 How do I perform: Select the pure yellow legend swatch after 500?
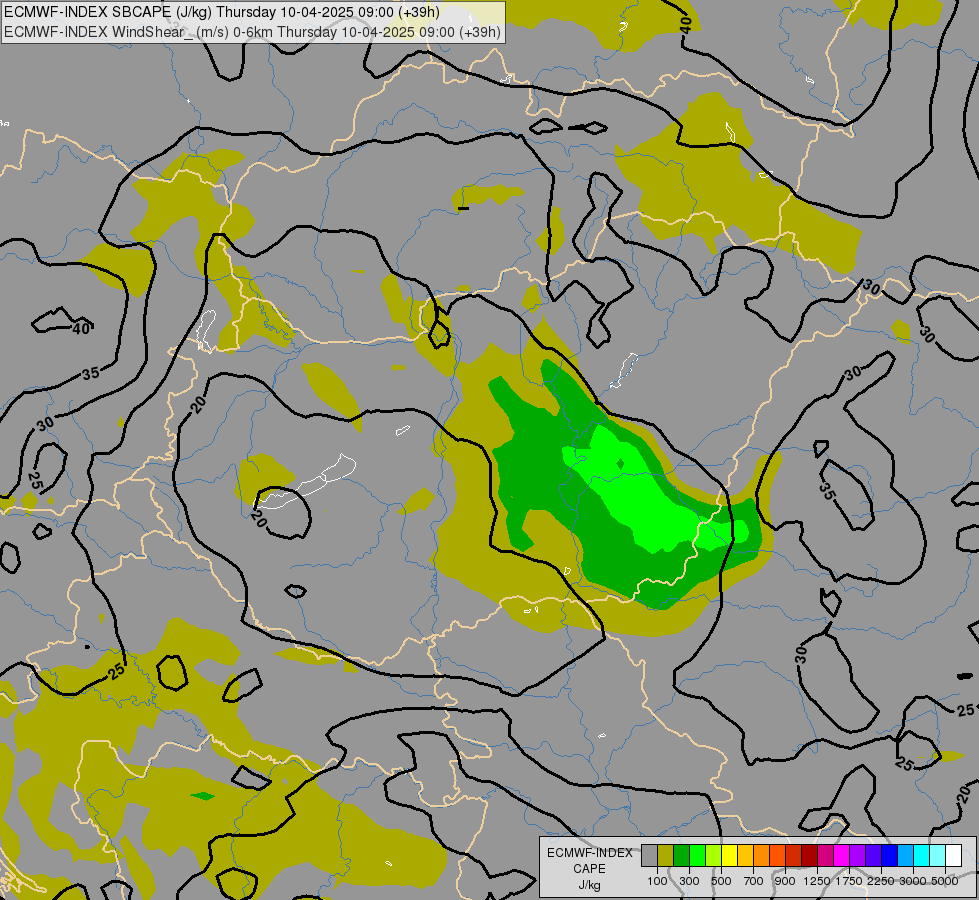point(729,856)
